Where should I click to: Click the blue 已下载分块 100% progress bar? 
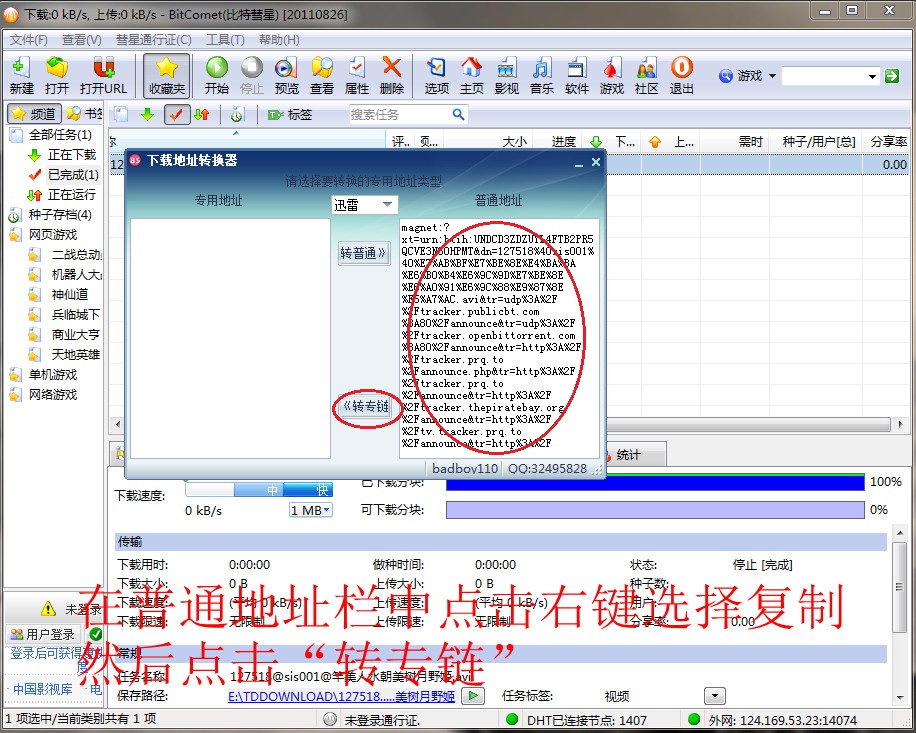655,482
